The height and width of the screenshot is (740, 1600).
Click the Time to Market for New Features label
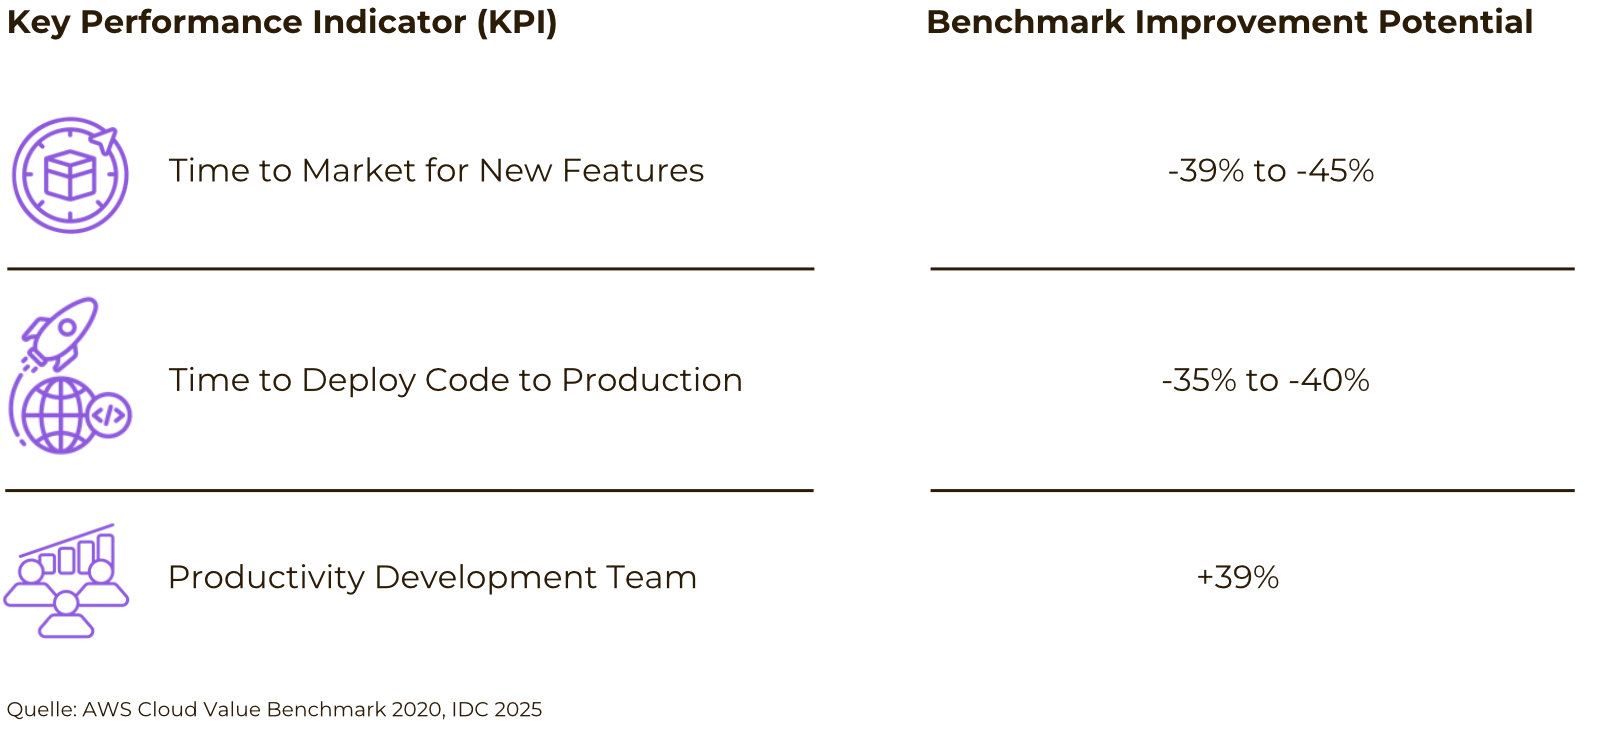pos(436,171)
